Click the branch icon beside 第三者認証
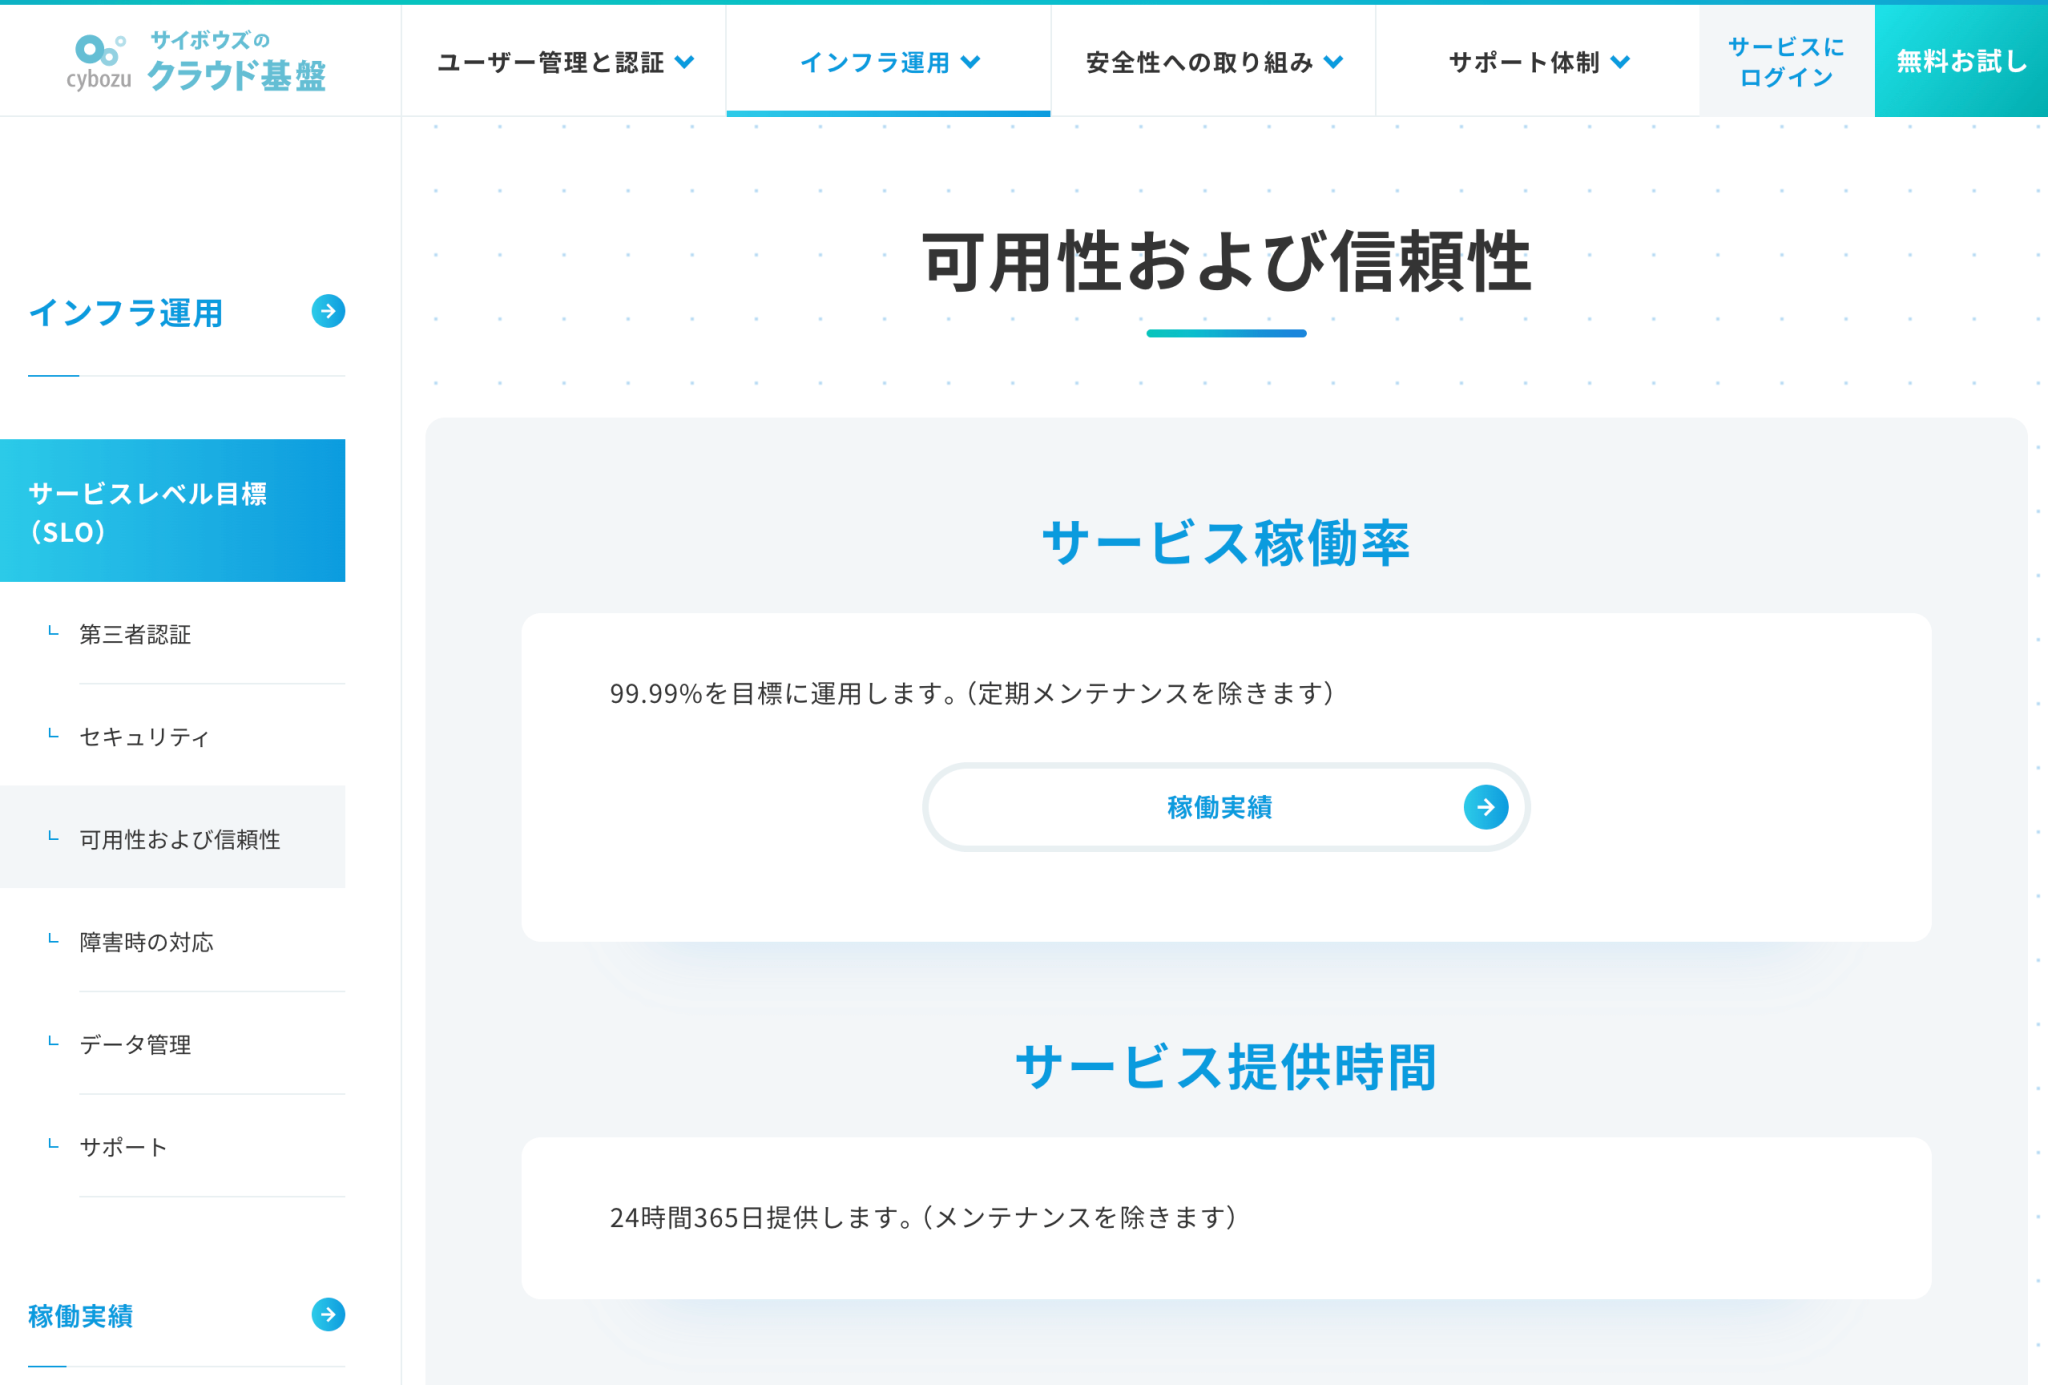2048x1385 pixels. (51, 633)
